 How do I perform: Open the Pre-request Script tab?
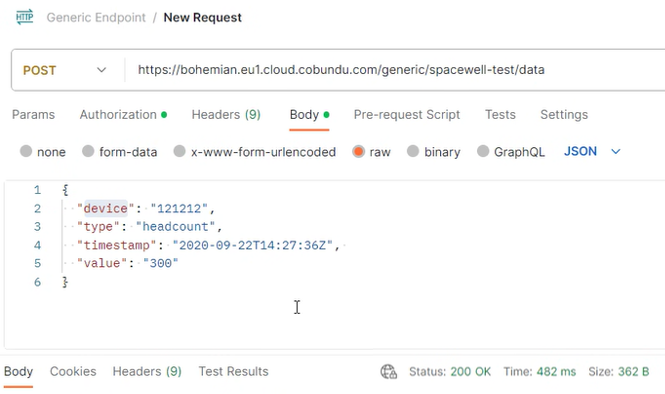(x=407, y=115)
